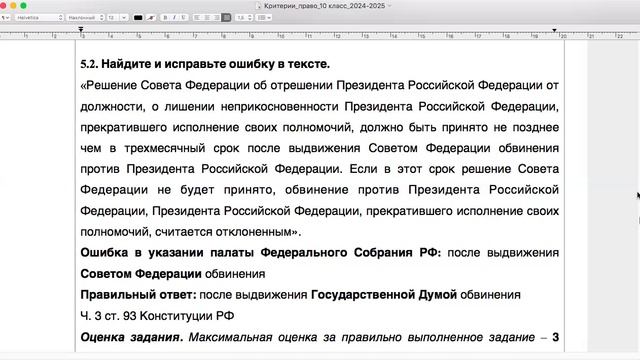Click the line 'Ч. 3 ст. 93 Конституции РФ'

click(x=157, y=316)
